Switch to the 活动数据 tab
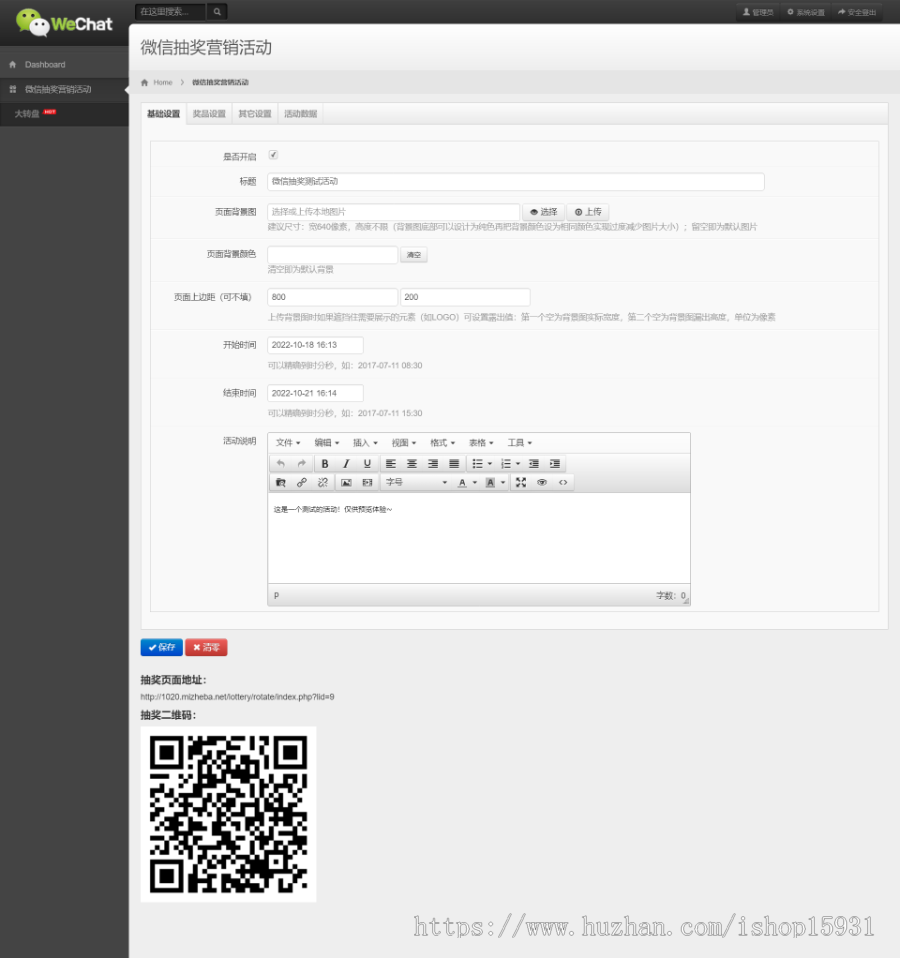 click(301, 114)
